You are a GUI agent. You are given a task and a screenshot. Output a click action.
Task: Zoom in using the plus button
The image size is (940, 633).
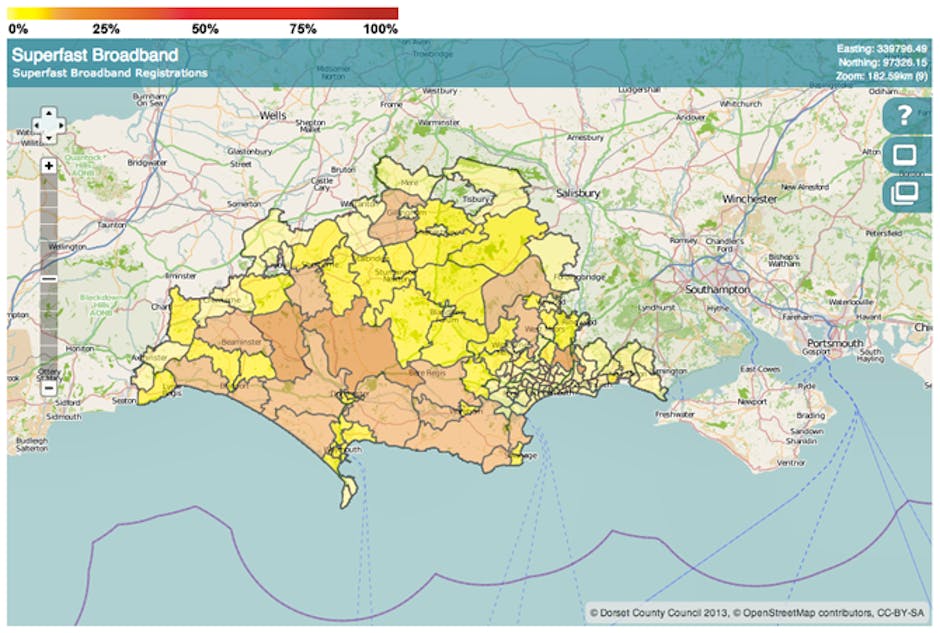(x=49, y=165)
